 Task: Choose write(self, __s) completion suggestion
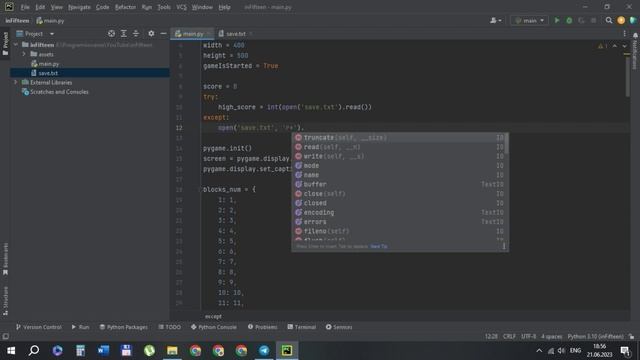coord(399,156)
